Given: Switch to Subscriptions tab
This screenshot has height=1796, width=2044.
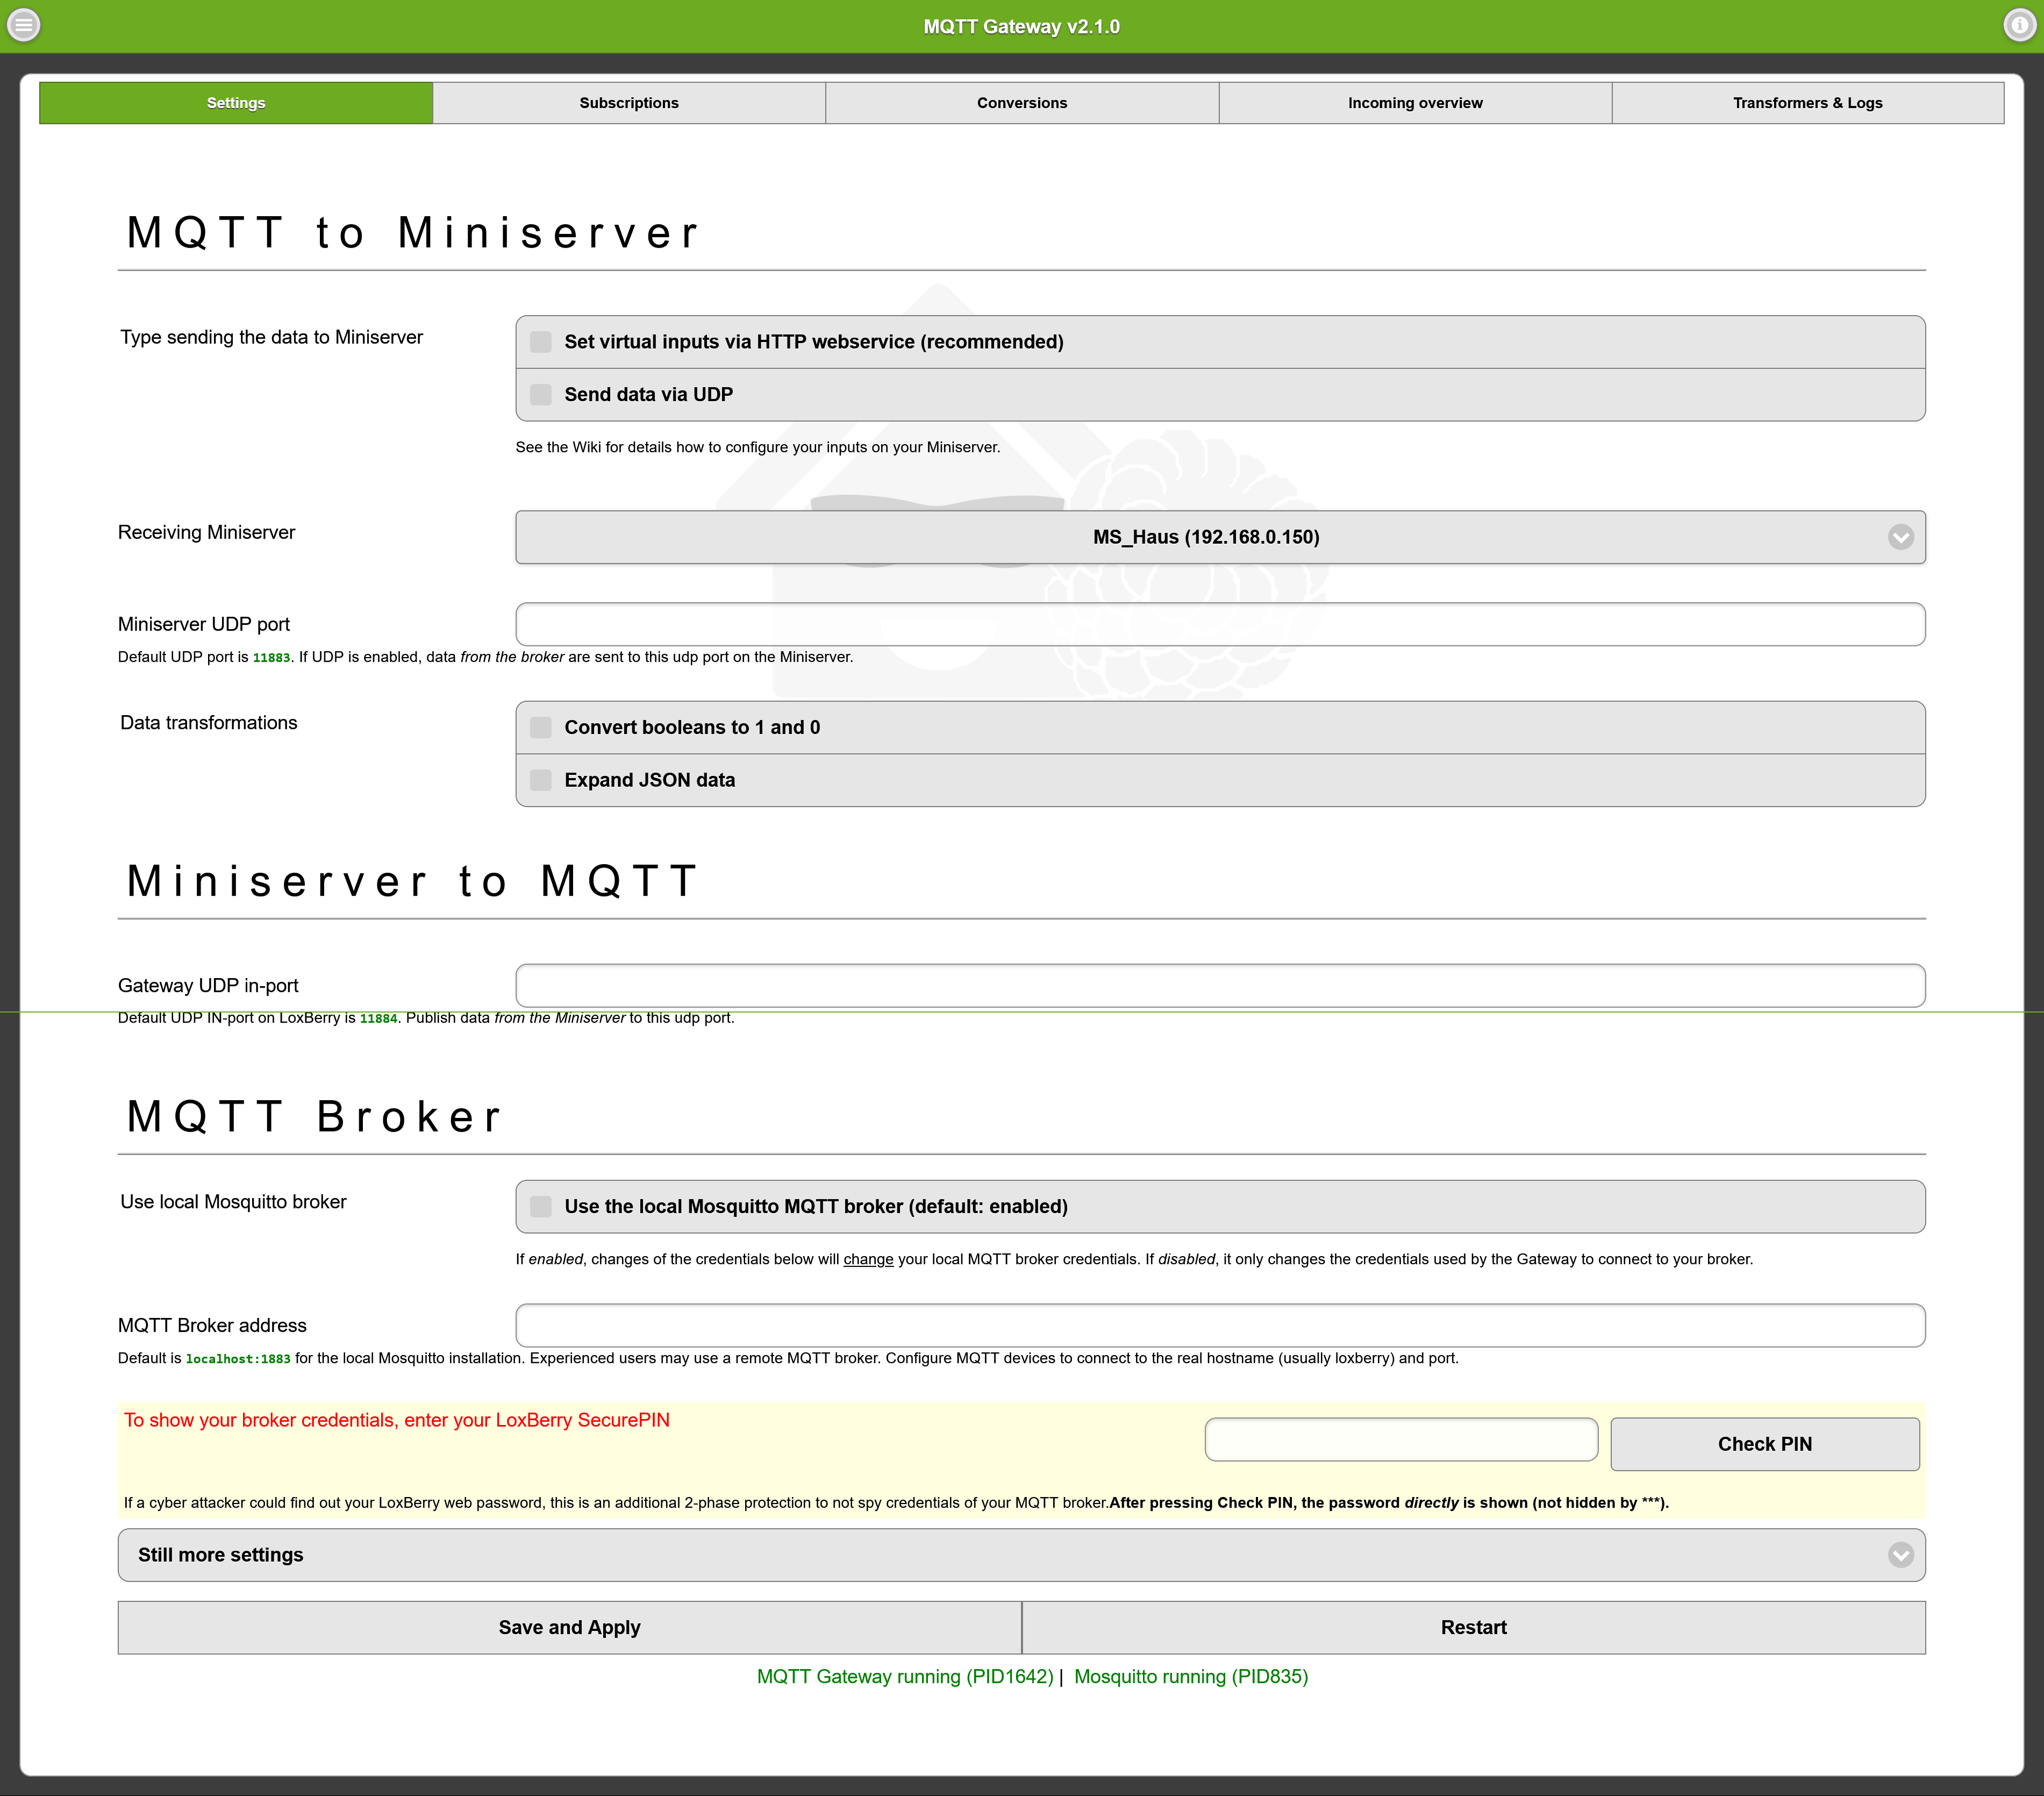Looking at the screenshot, I should (x=629, y=103).
